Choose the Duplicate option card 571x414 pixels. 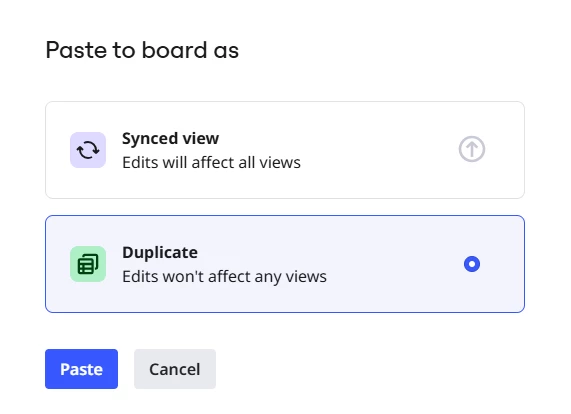point(285,264)
